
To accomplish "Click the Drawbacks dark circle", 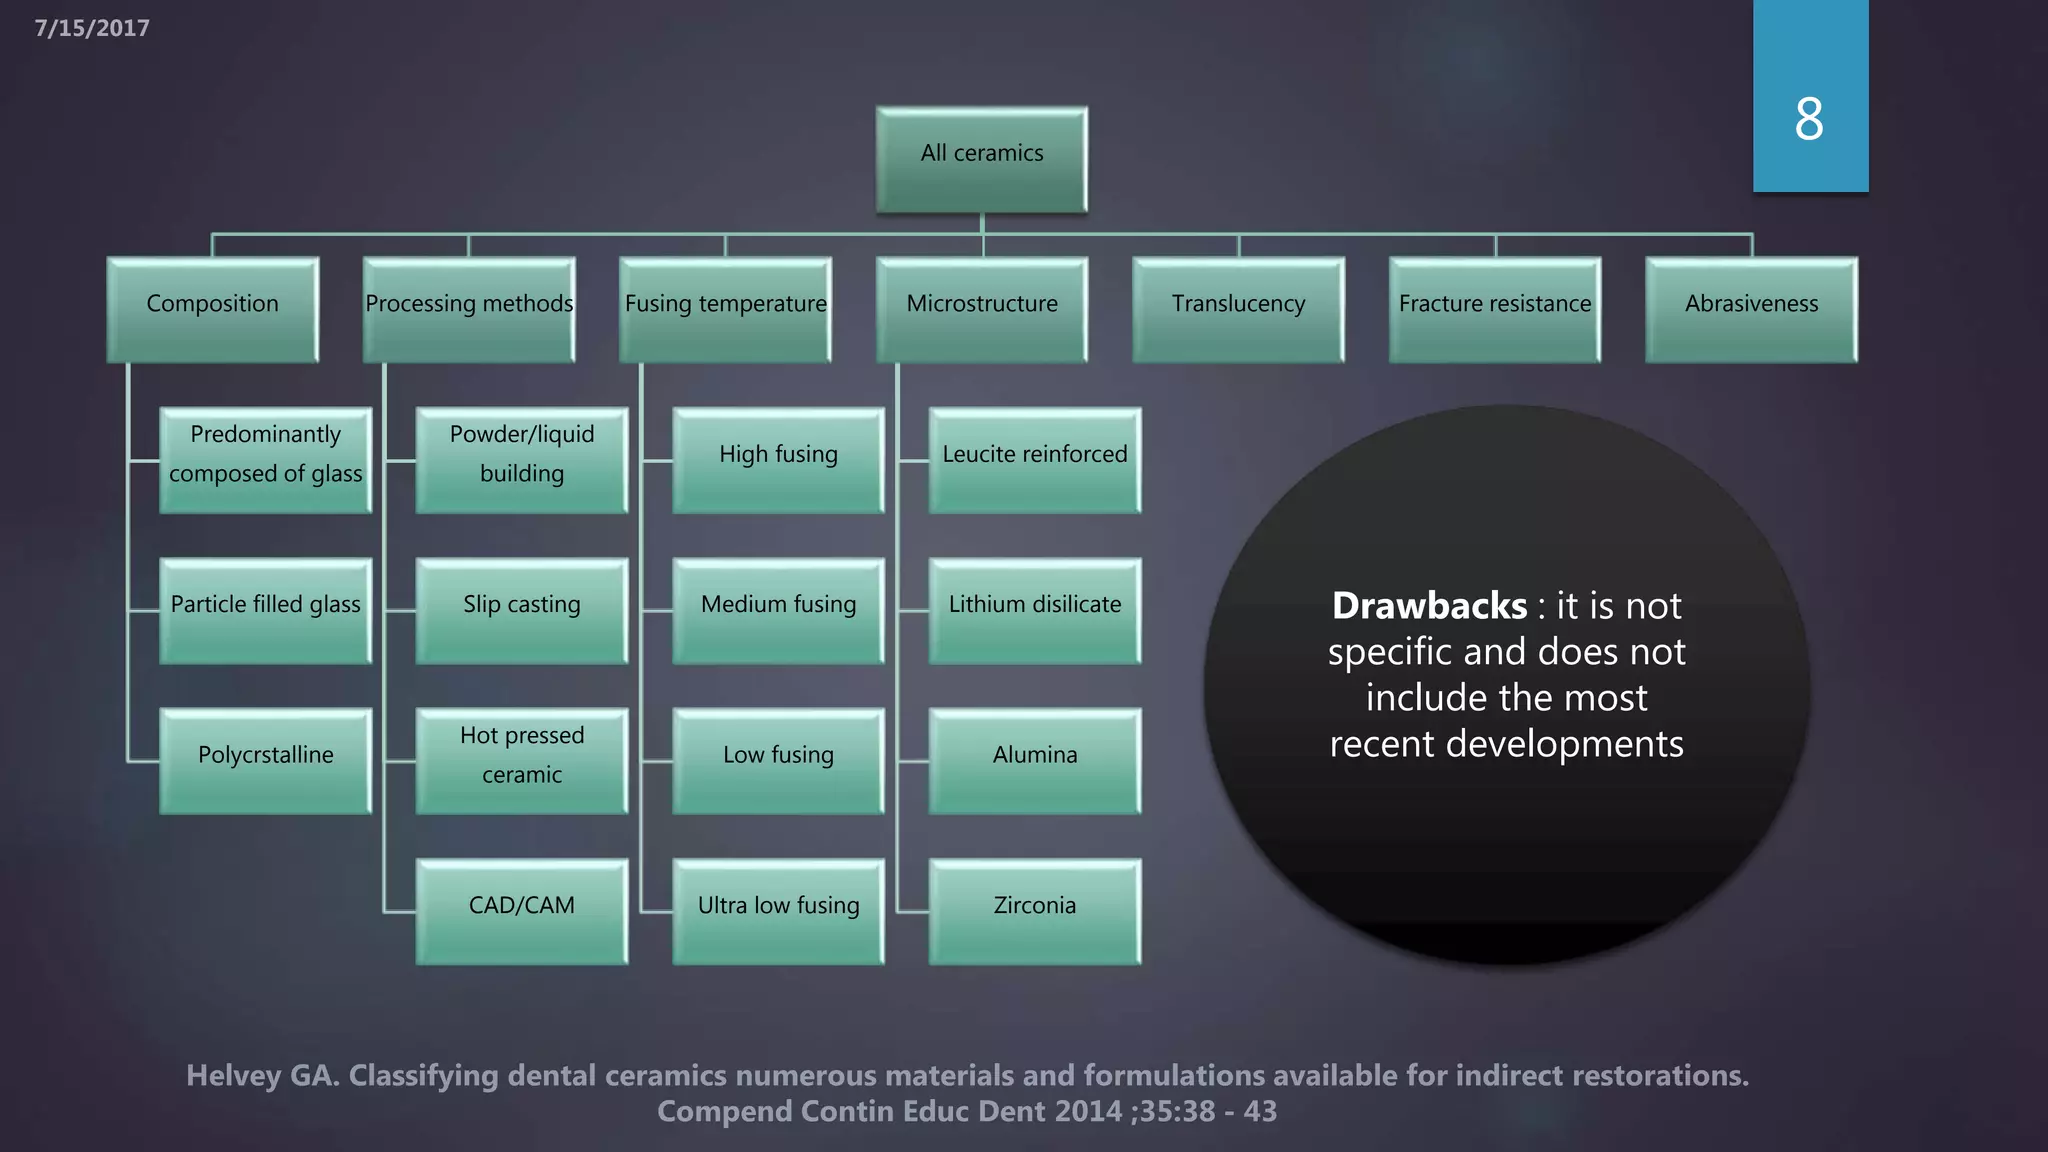I will pos(1506,684).
